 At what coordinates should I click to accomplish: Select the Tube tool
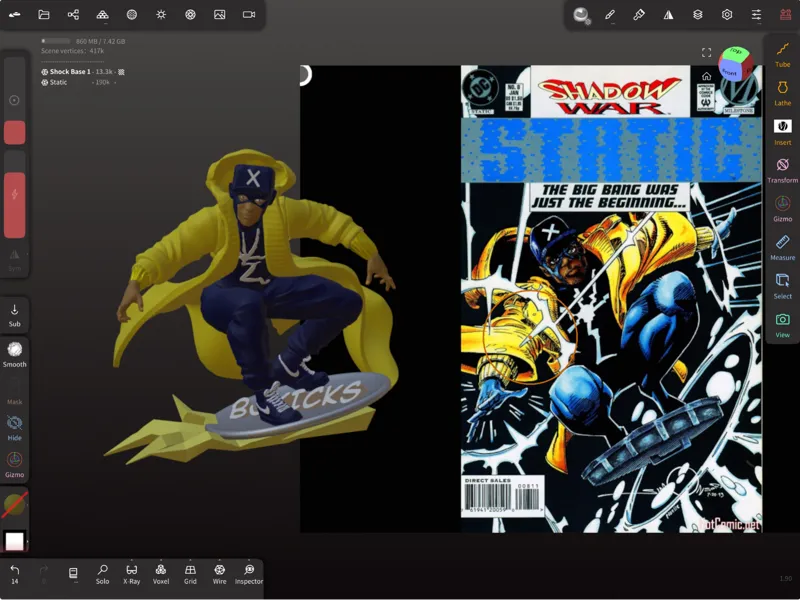tap(782, 55)
